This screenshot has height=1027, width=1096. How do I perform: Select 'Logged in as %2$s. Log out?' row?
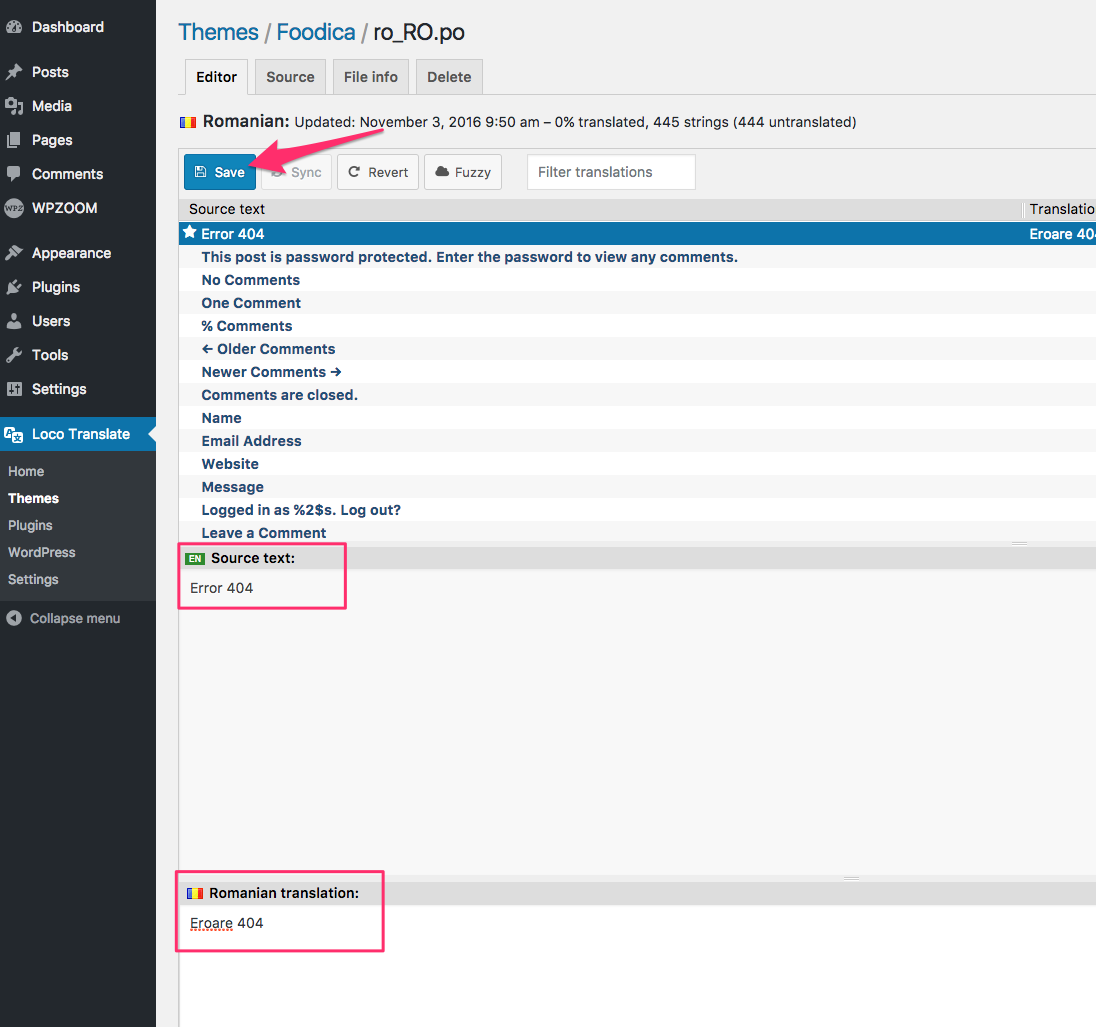pyautogui.click(x=637, y=510)
